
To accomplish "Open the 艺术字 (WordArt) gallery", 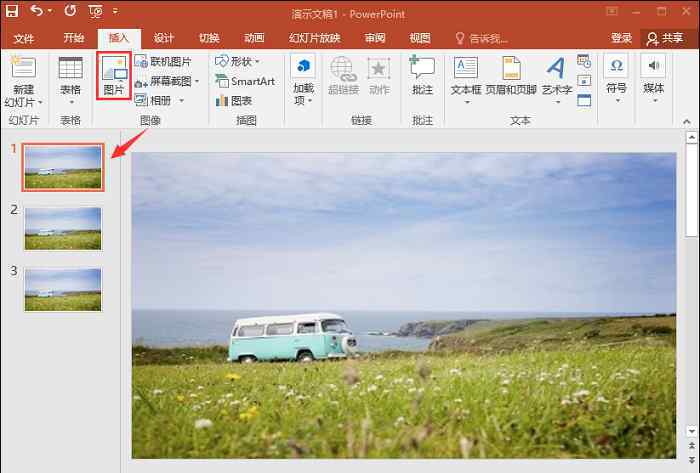I will click(x=557, y=80).
